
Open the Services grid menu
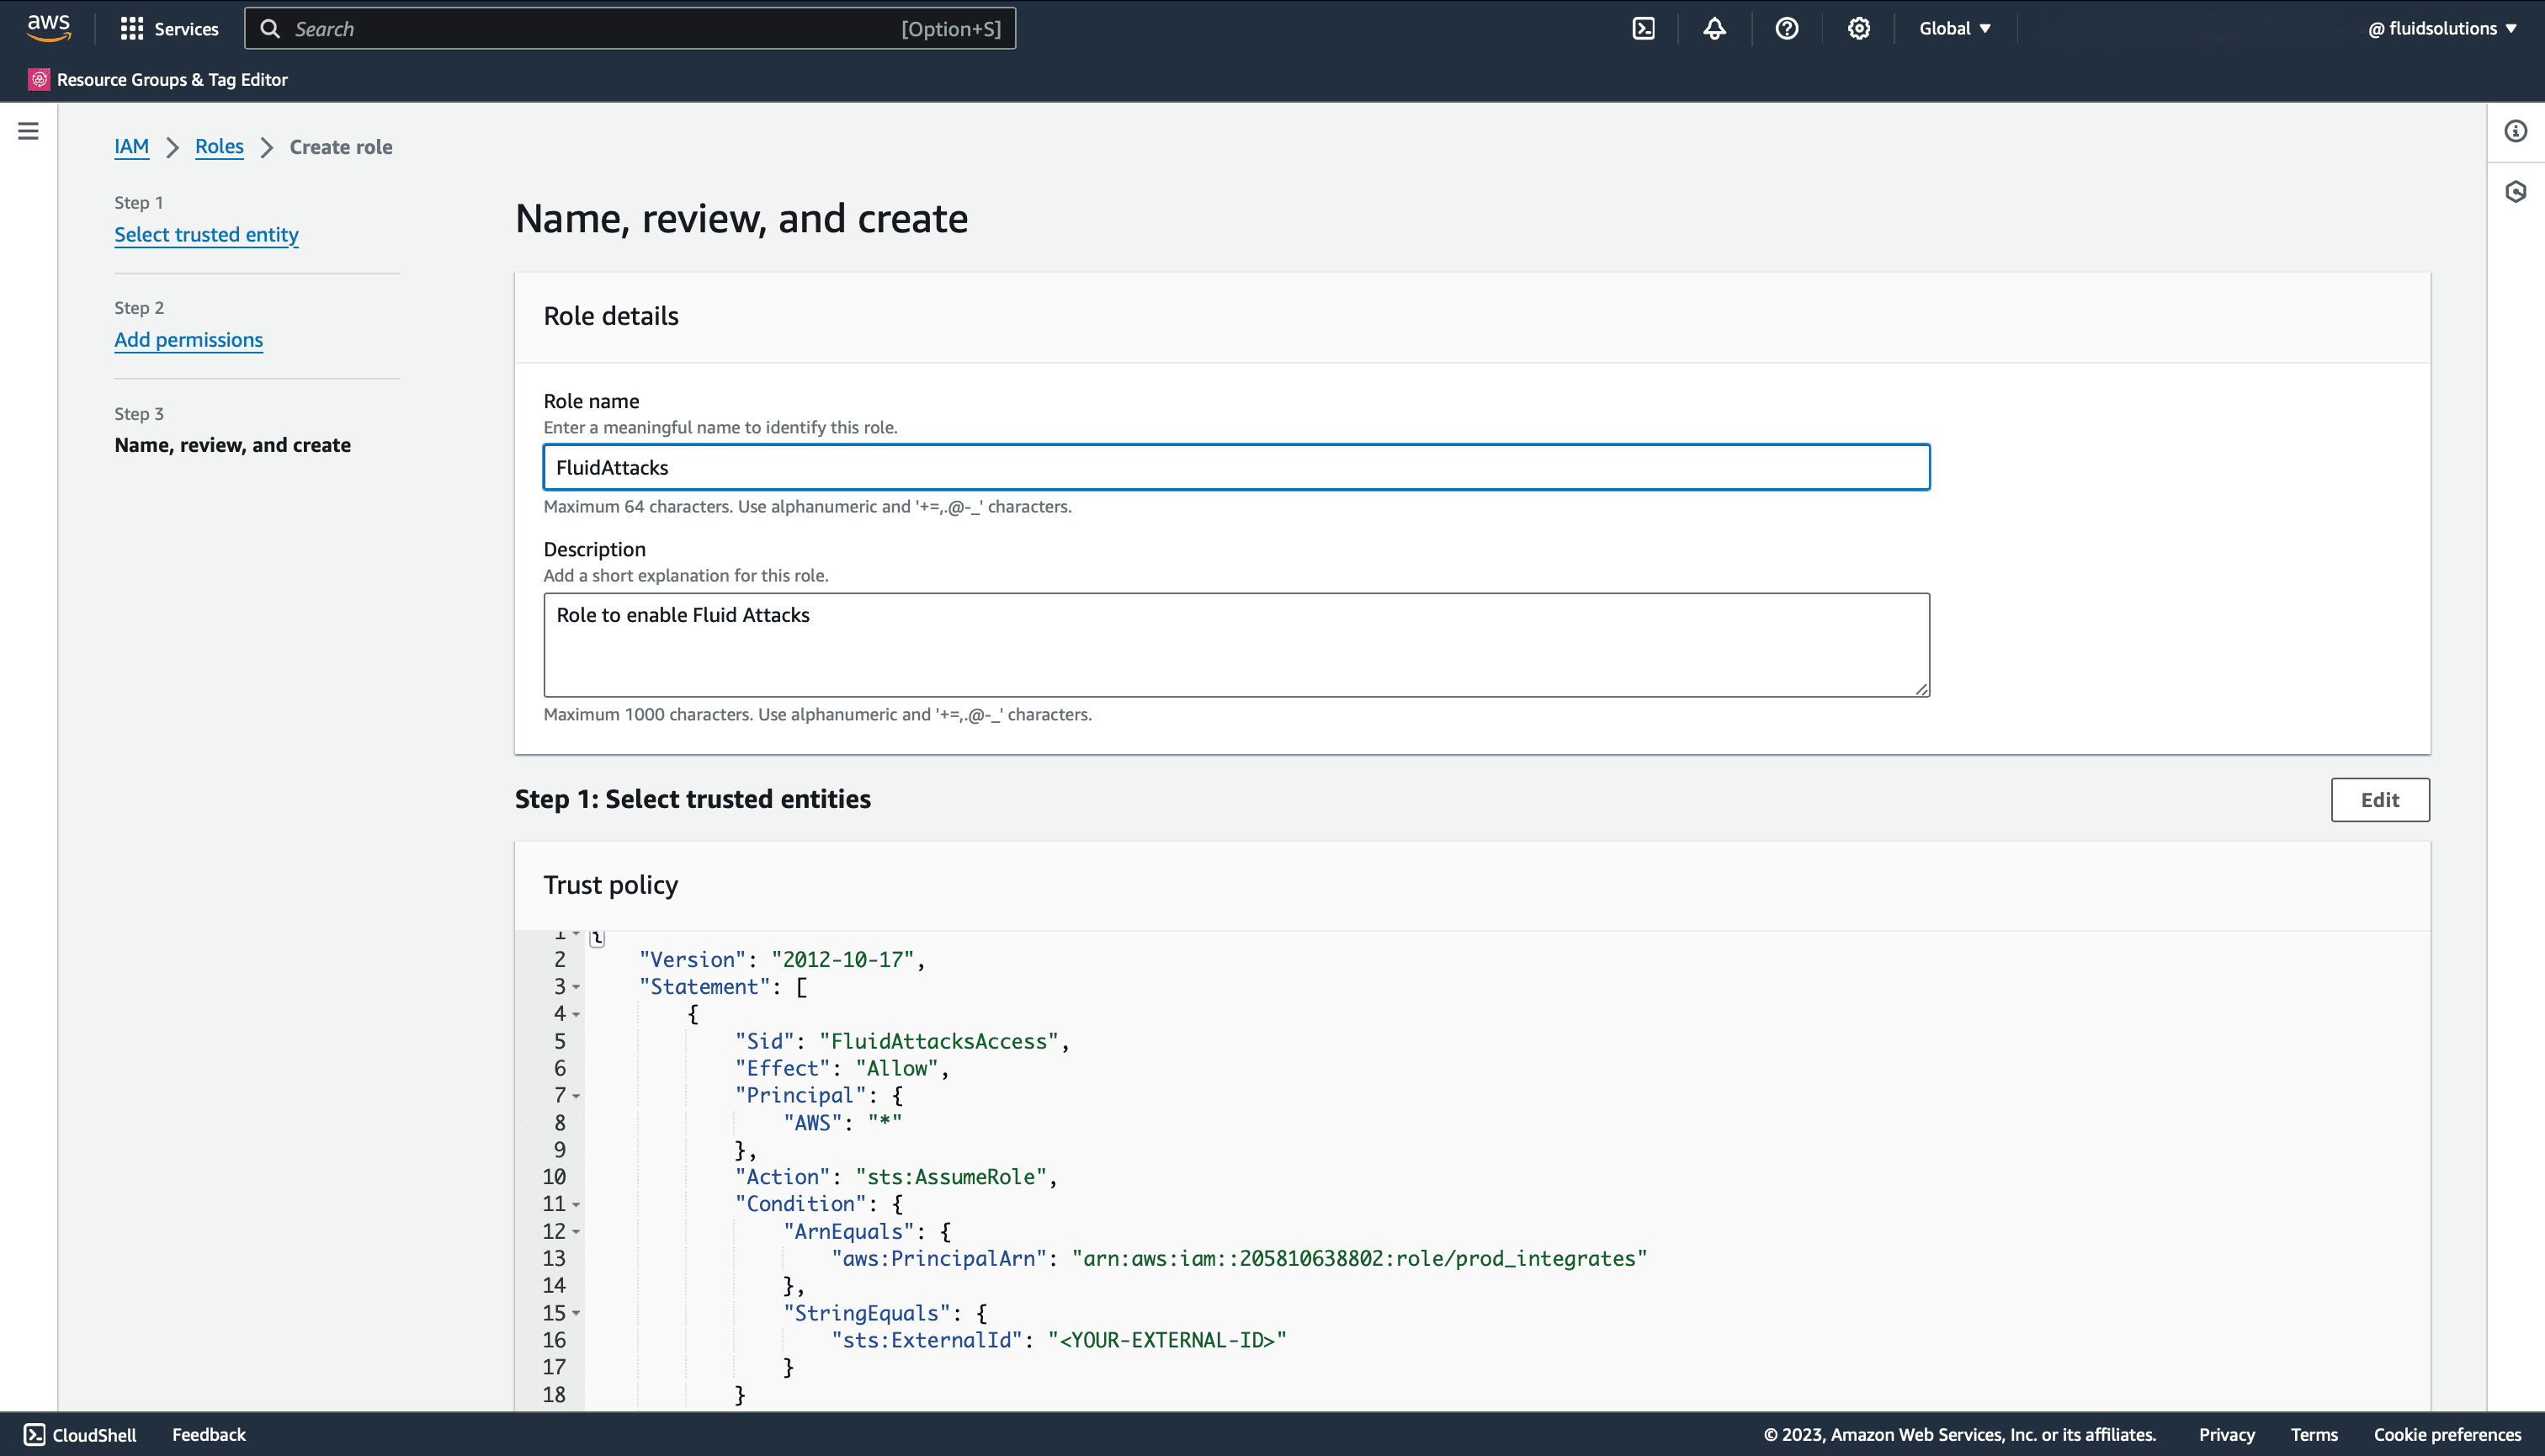click(x=169, y=29)
